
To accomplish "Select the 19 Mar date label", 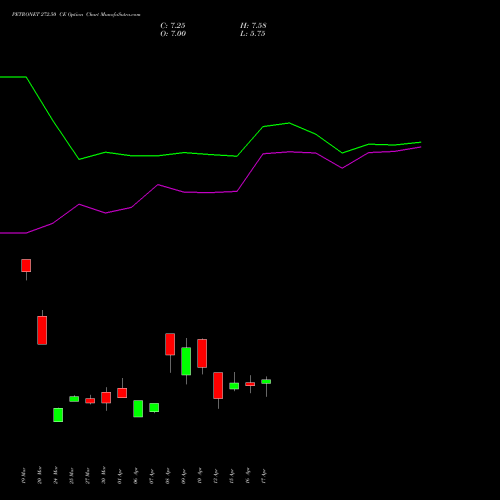I will click(x=23, y=475).
